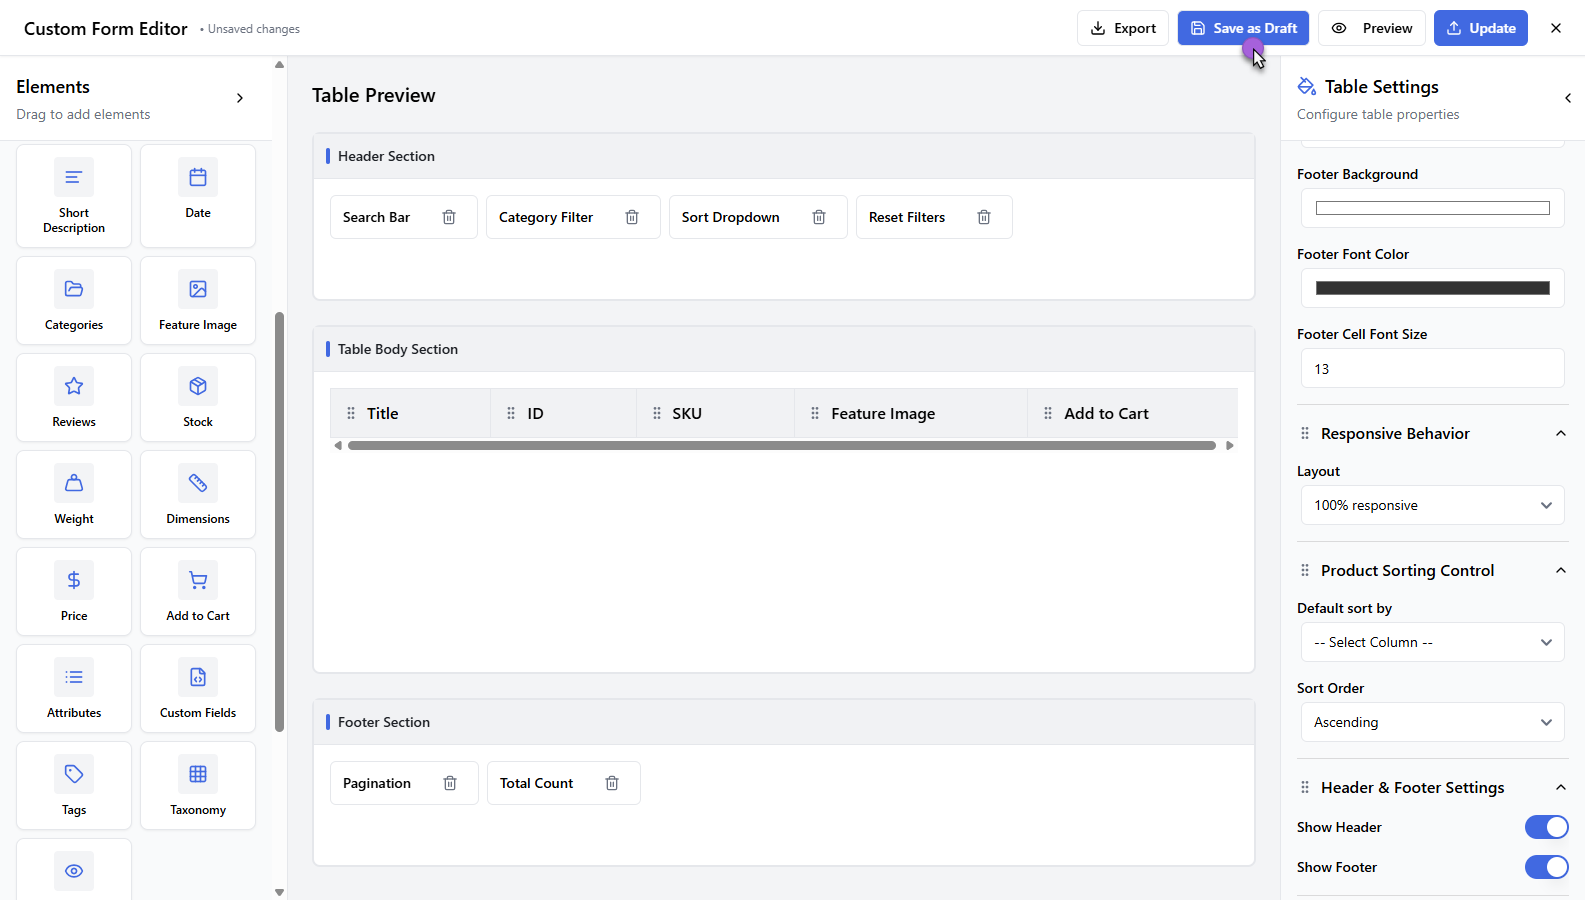Viewport: 1585px width, 900px height.
Task: Toggle the Show Header switch
Action: [1547, 827]
